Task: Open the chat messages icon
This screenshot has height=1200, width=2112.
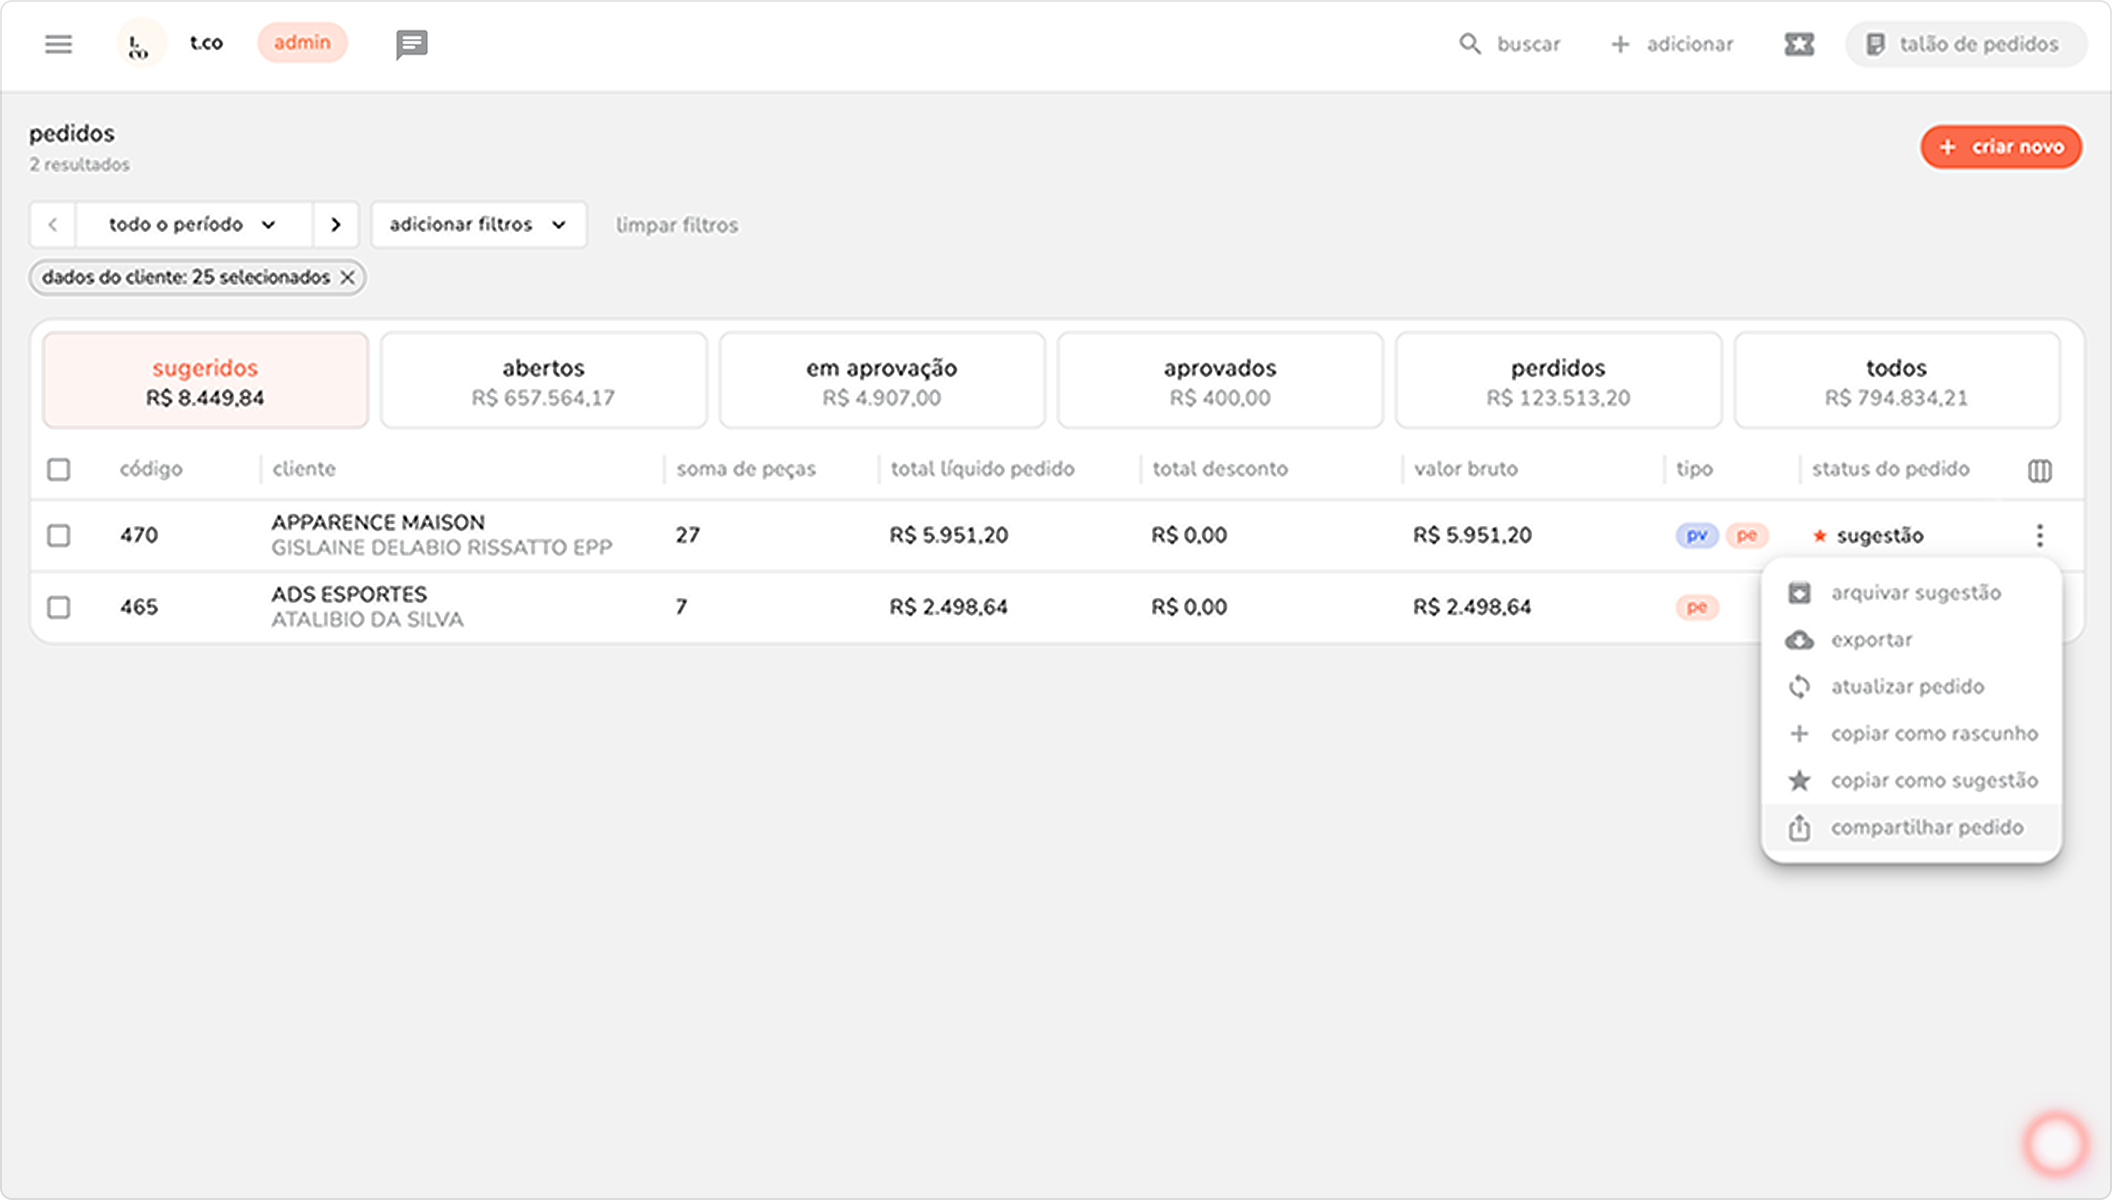Action: pyautogui.click(x=411, y=44)
